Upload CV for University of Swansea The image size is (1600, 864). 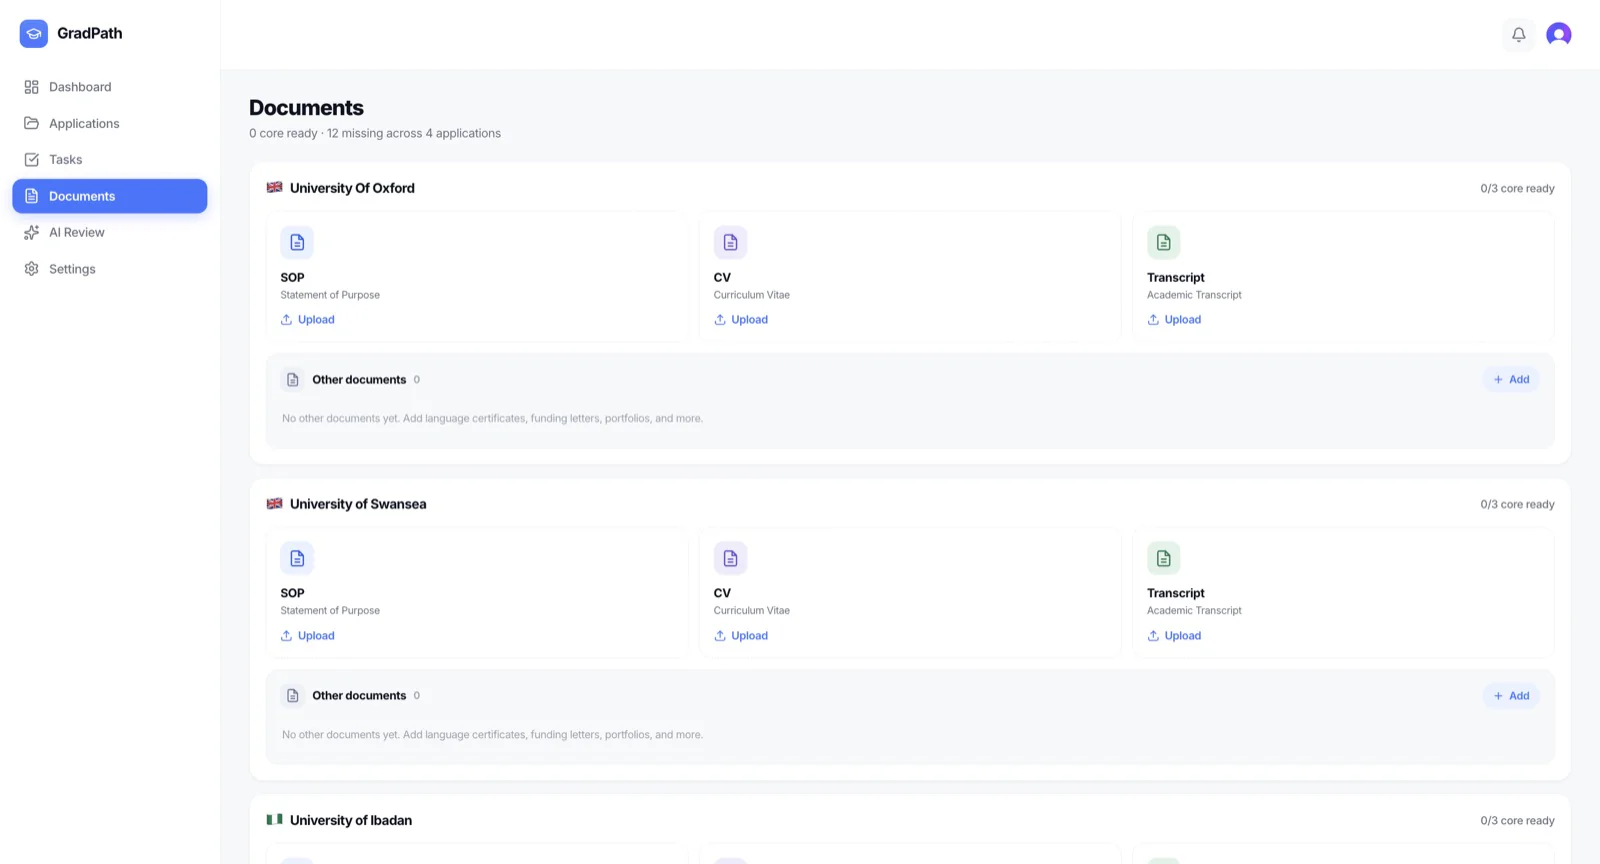(x=741, y=636)
